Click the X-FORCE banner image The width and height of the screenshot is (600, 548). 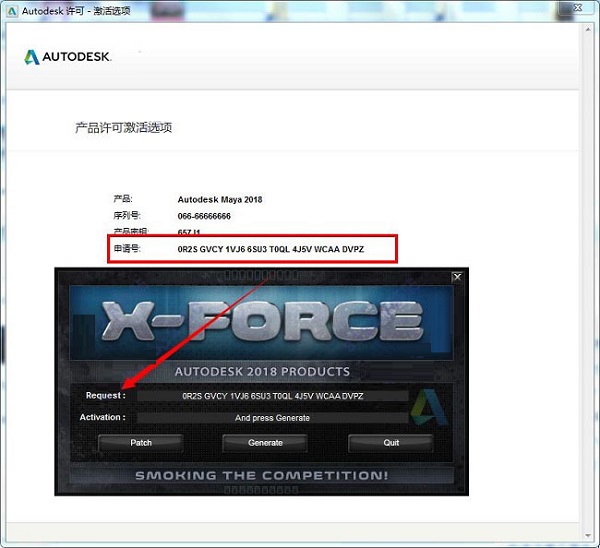[x=261, y=323]
